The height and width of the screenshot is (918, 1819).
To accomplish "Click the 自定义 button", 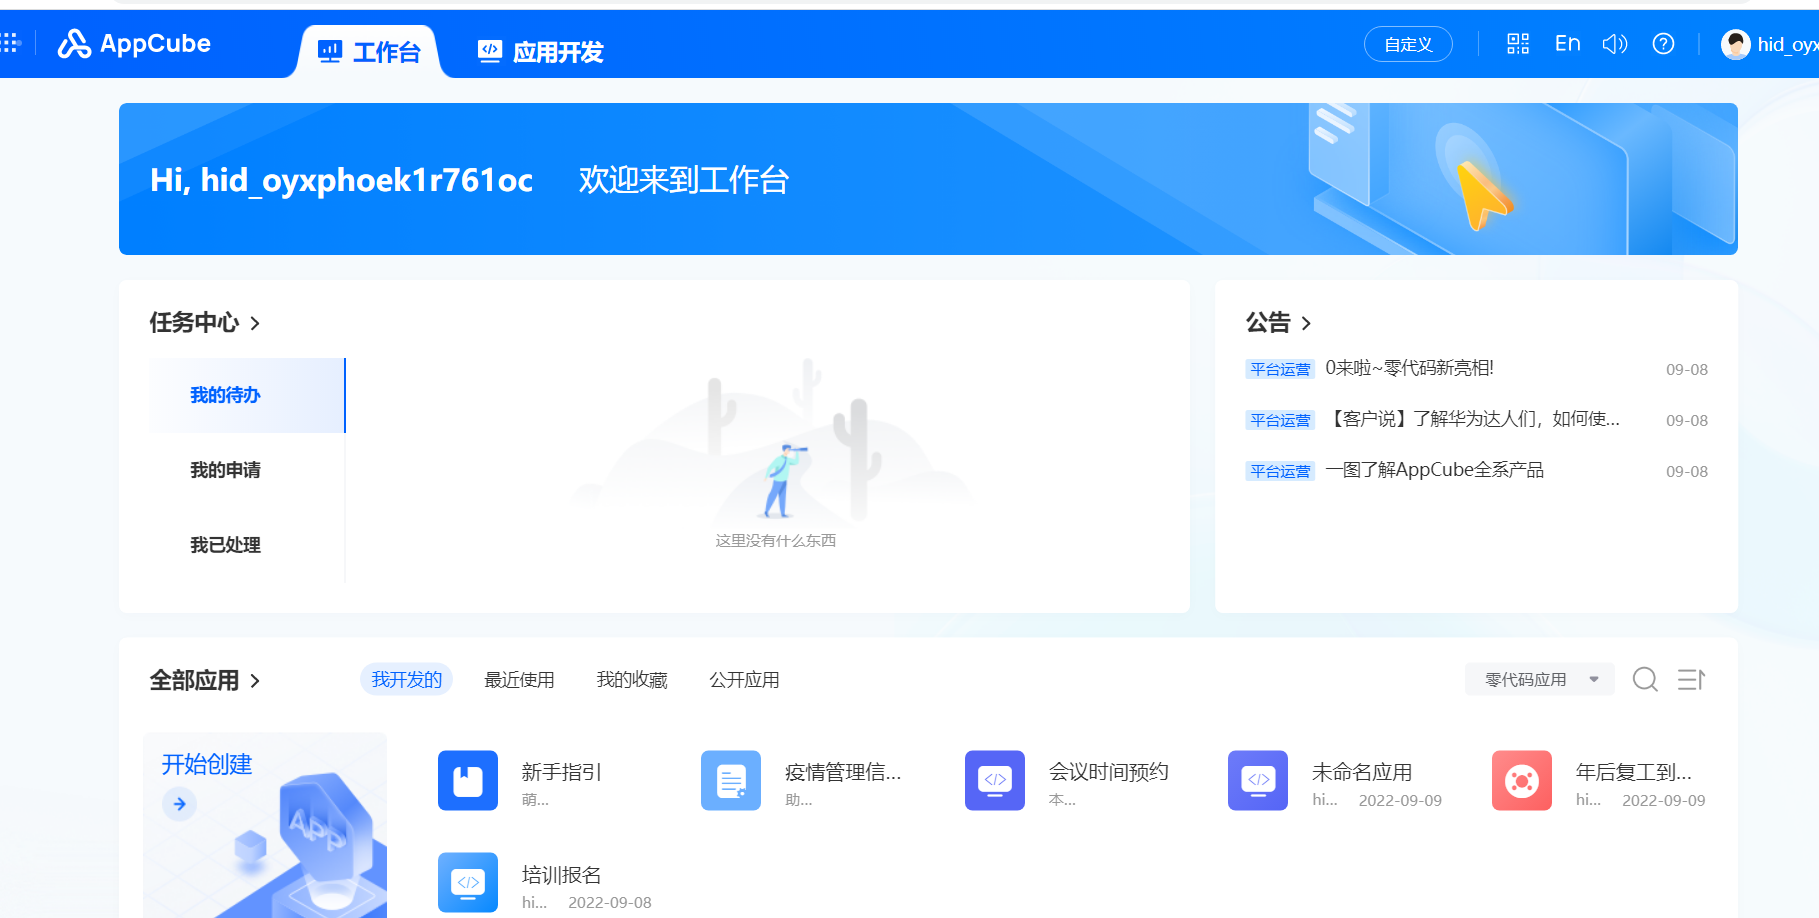I will tap(1408, 44).
